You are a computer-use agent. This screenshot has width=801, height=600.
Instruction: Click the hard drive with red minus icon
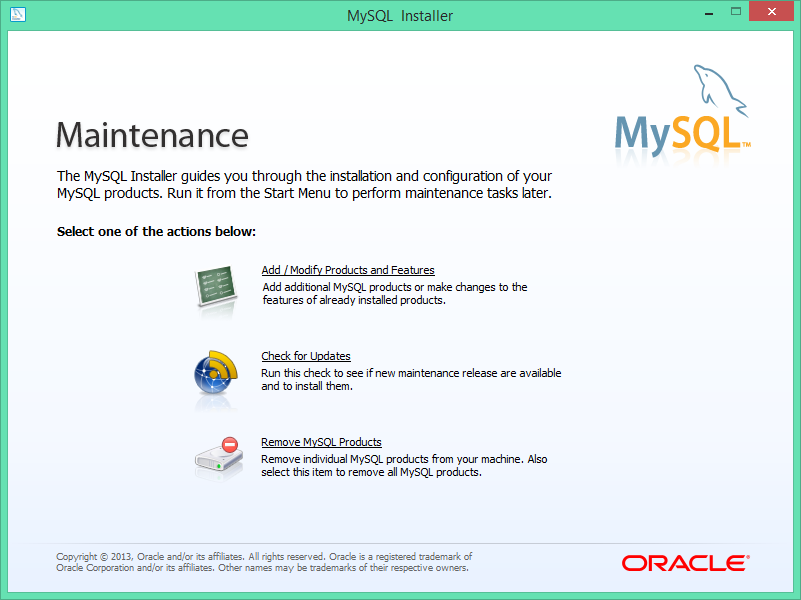(x=219, y=454)
